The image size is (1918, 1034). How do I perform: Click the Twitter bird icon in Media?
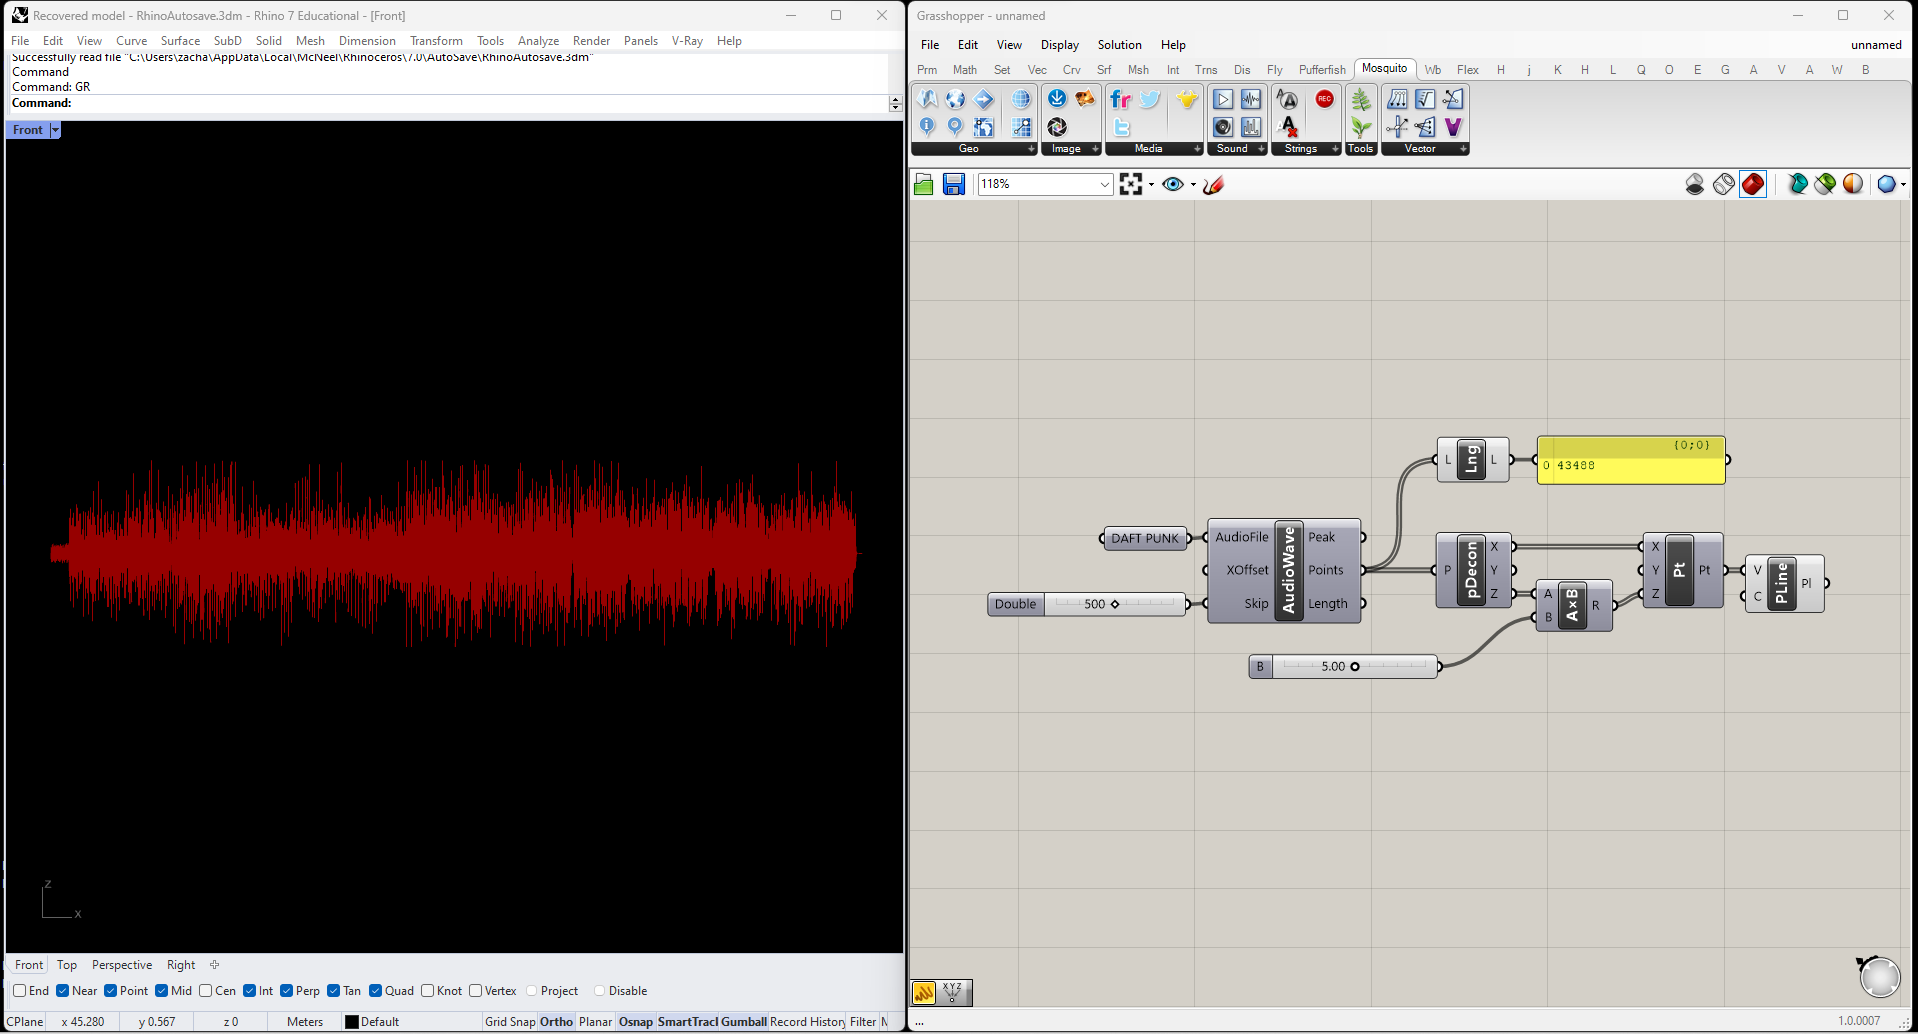click(x=1150, y=99)
